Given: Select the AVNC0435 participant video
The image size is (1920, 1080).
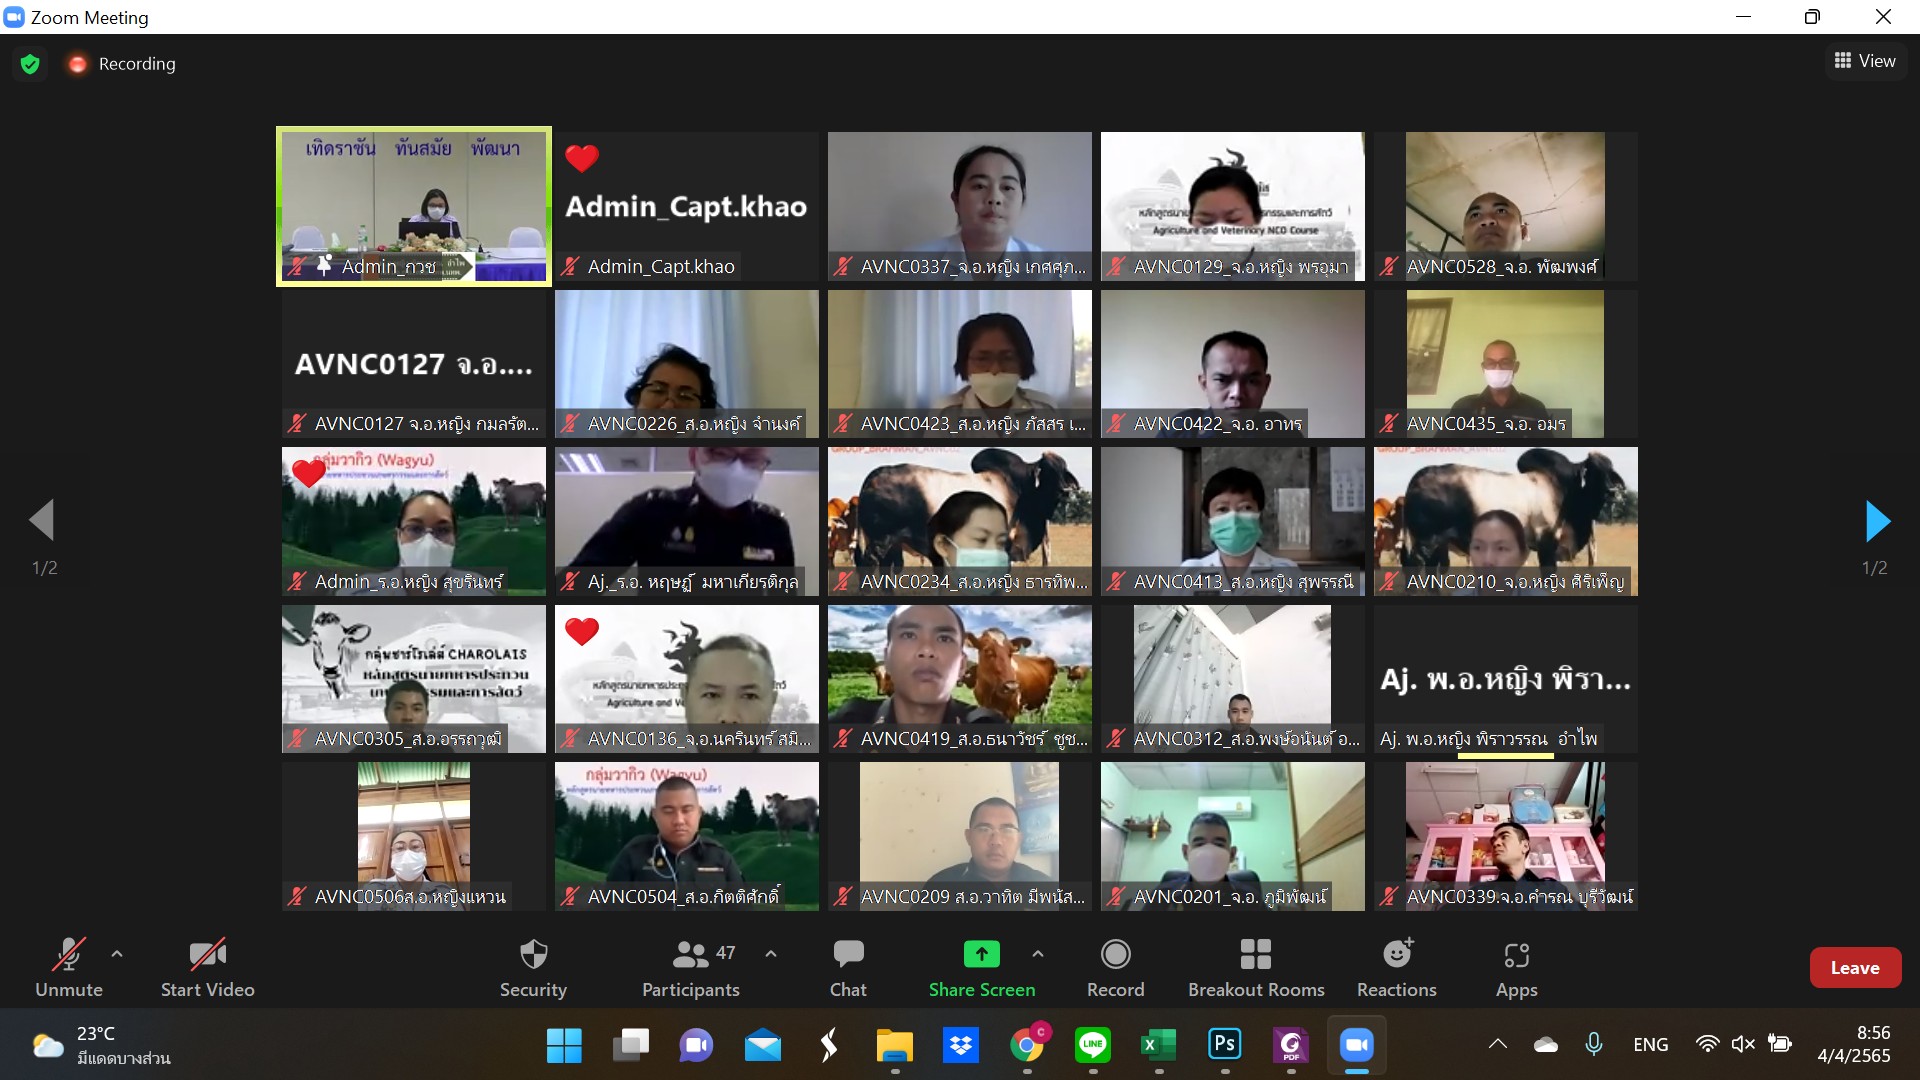Looking at the screenshot, I should 1506,364.
